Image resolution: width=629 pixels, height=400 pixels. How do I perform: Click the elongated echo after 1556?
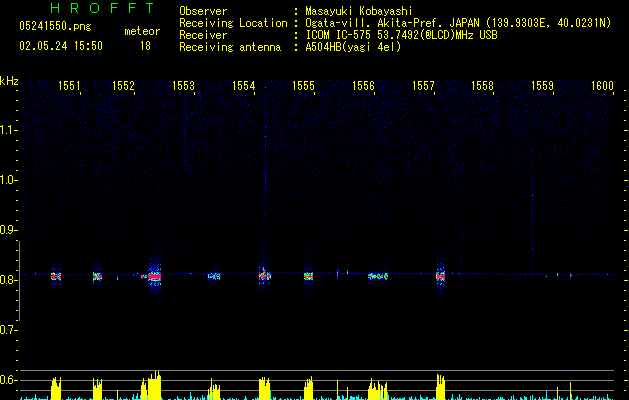pos(378,276)
